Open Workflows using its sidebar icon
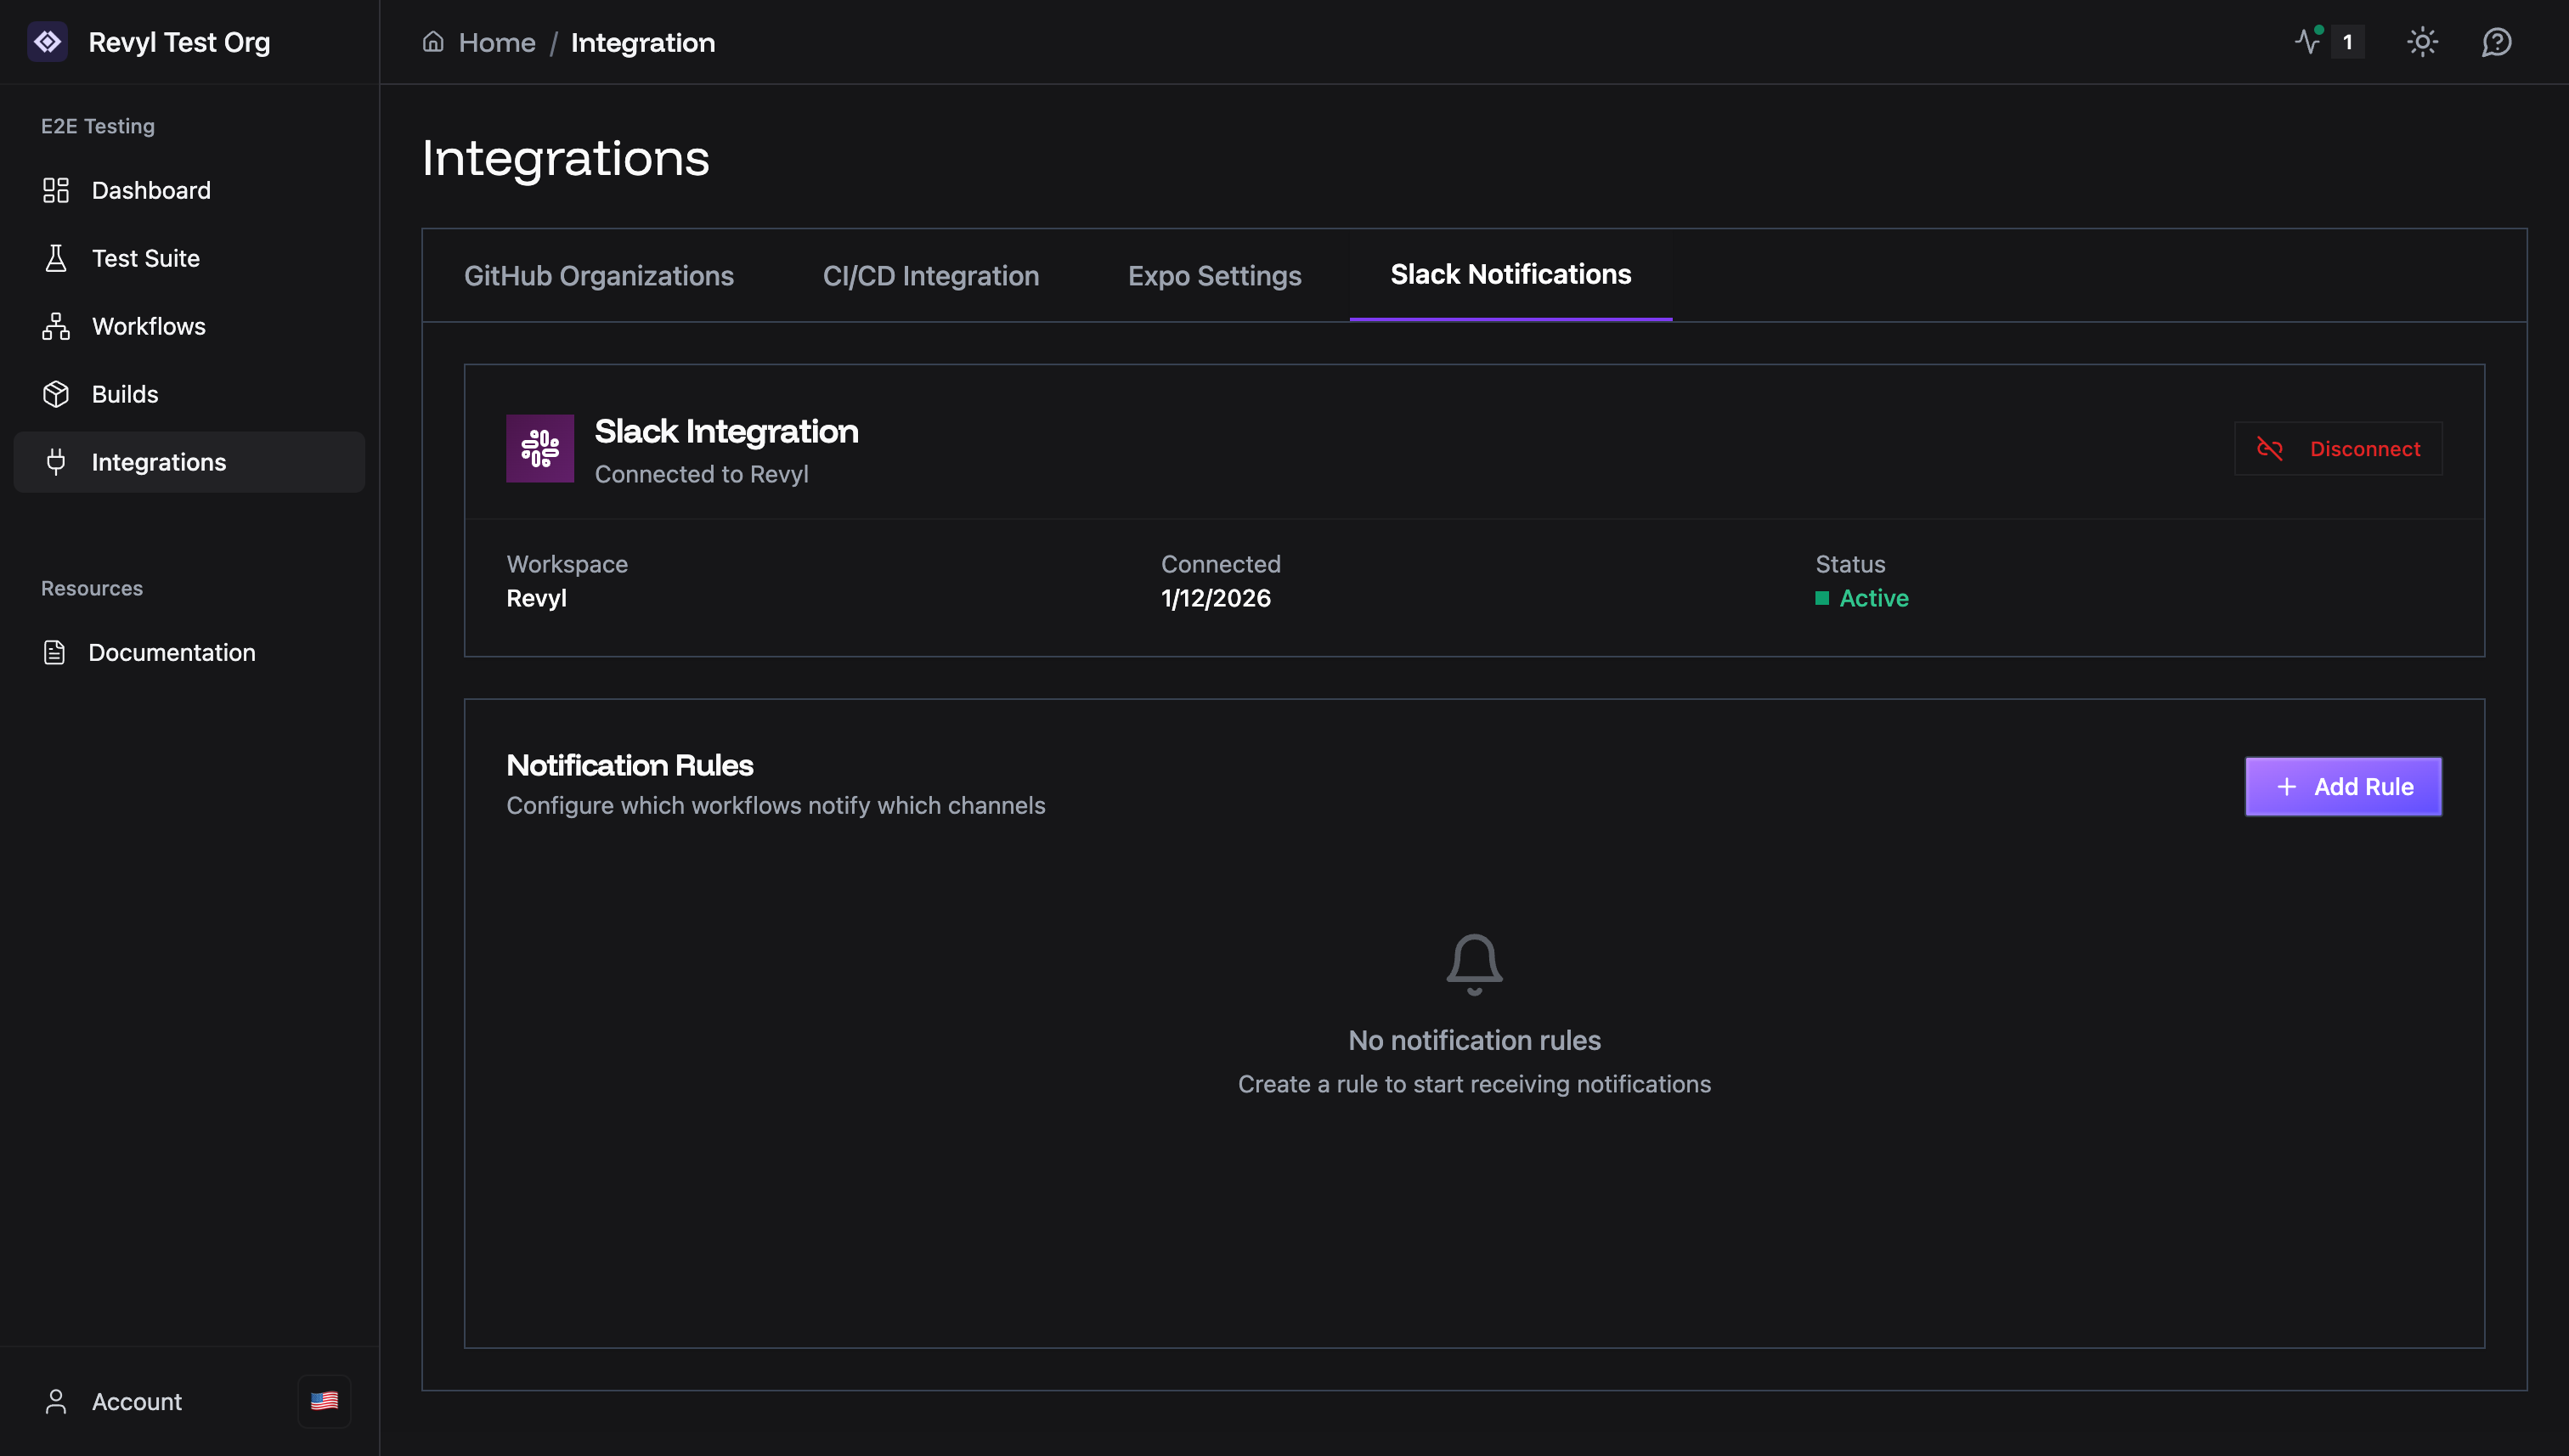This screenshot has height=1456, width=2569. click(x=56, y=326)
